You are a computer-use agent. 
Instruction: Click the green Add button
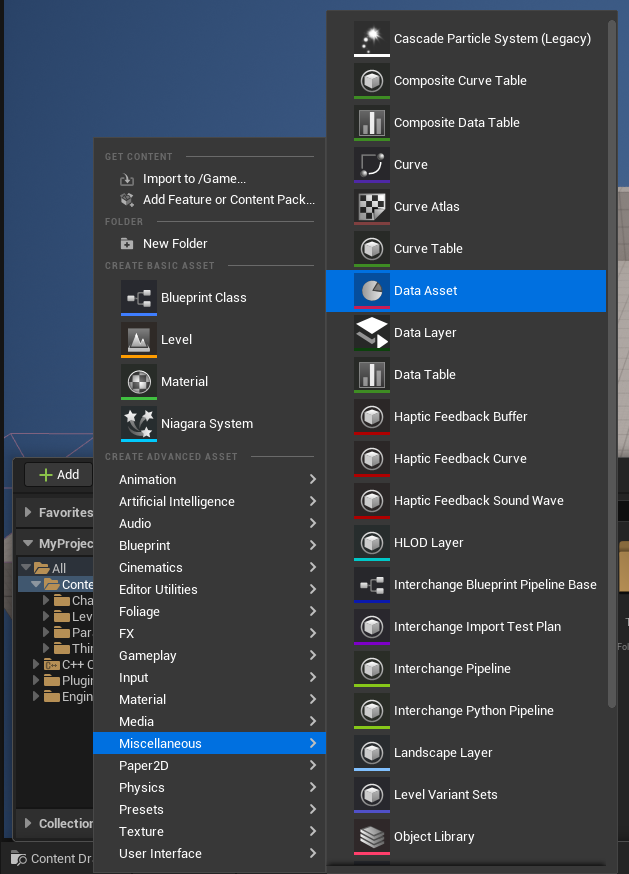(x=56, y=474)
